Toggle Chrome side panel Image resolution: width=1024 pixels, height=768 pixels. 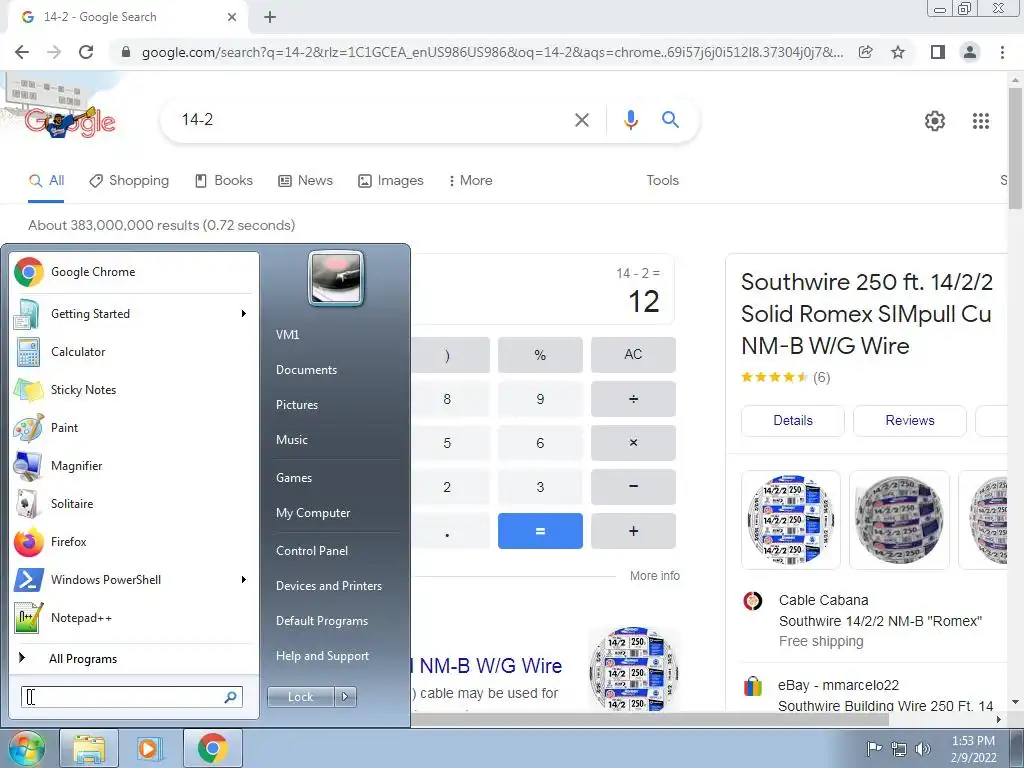click(938, 52)
